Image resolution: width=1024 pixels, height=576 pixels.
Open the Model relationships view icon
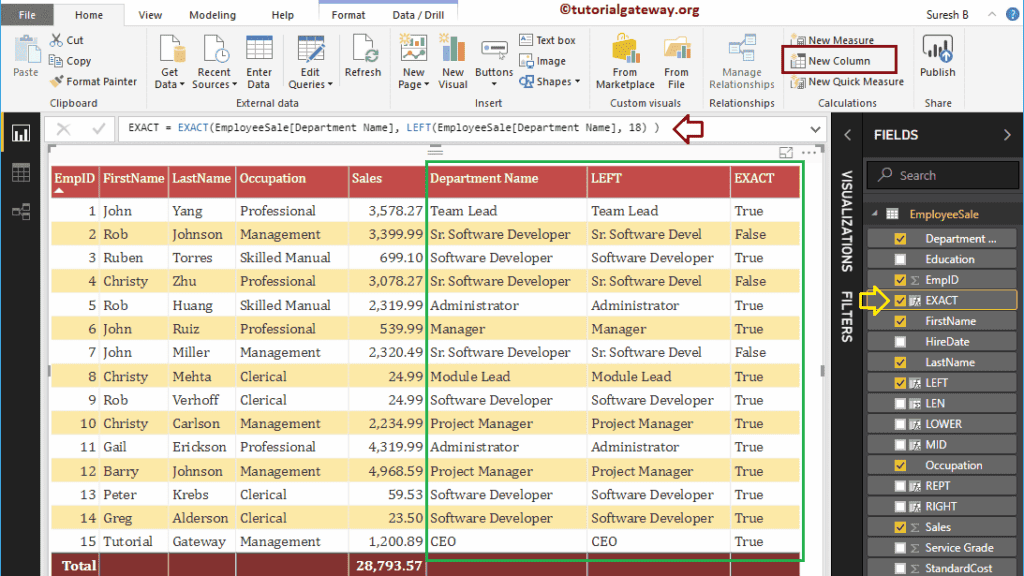point(20,211)
